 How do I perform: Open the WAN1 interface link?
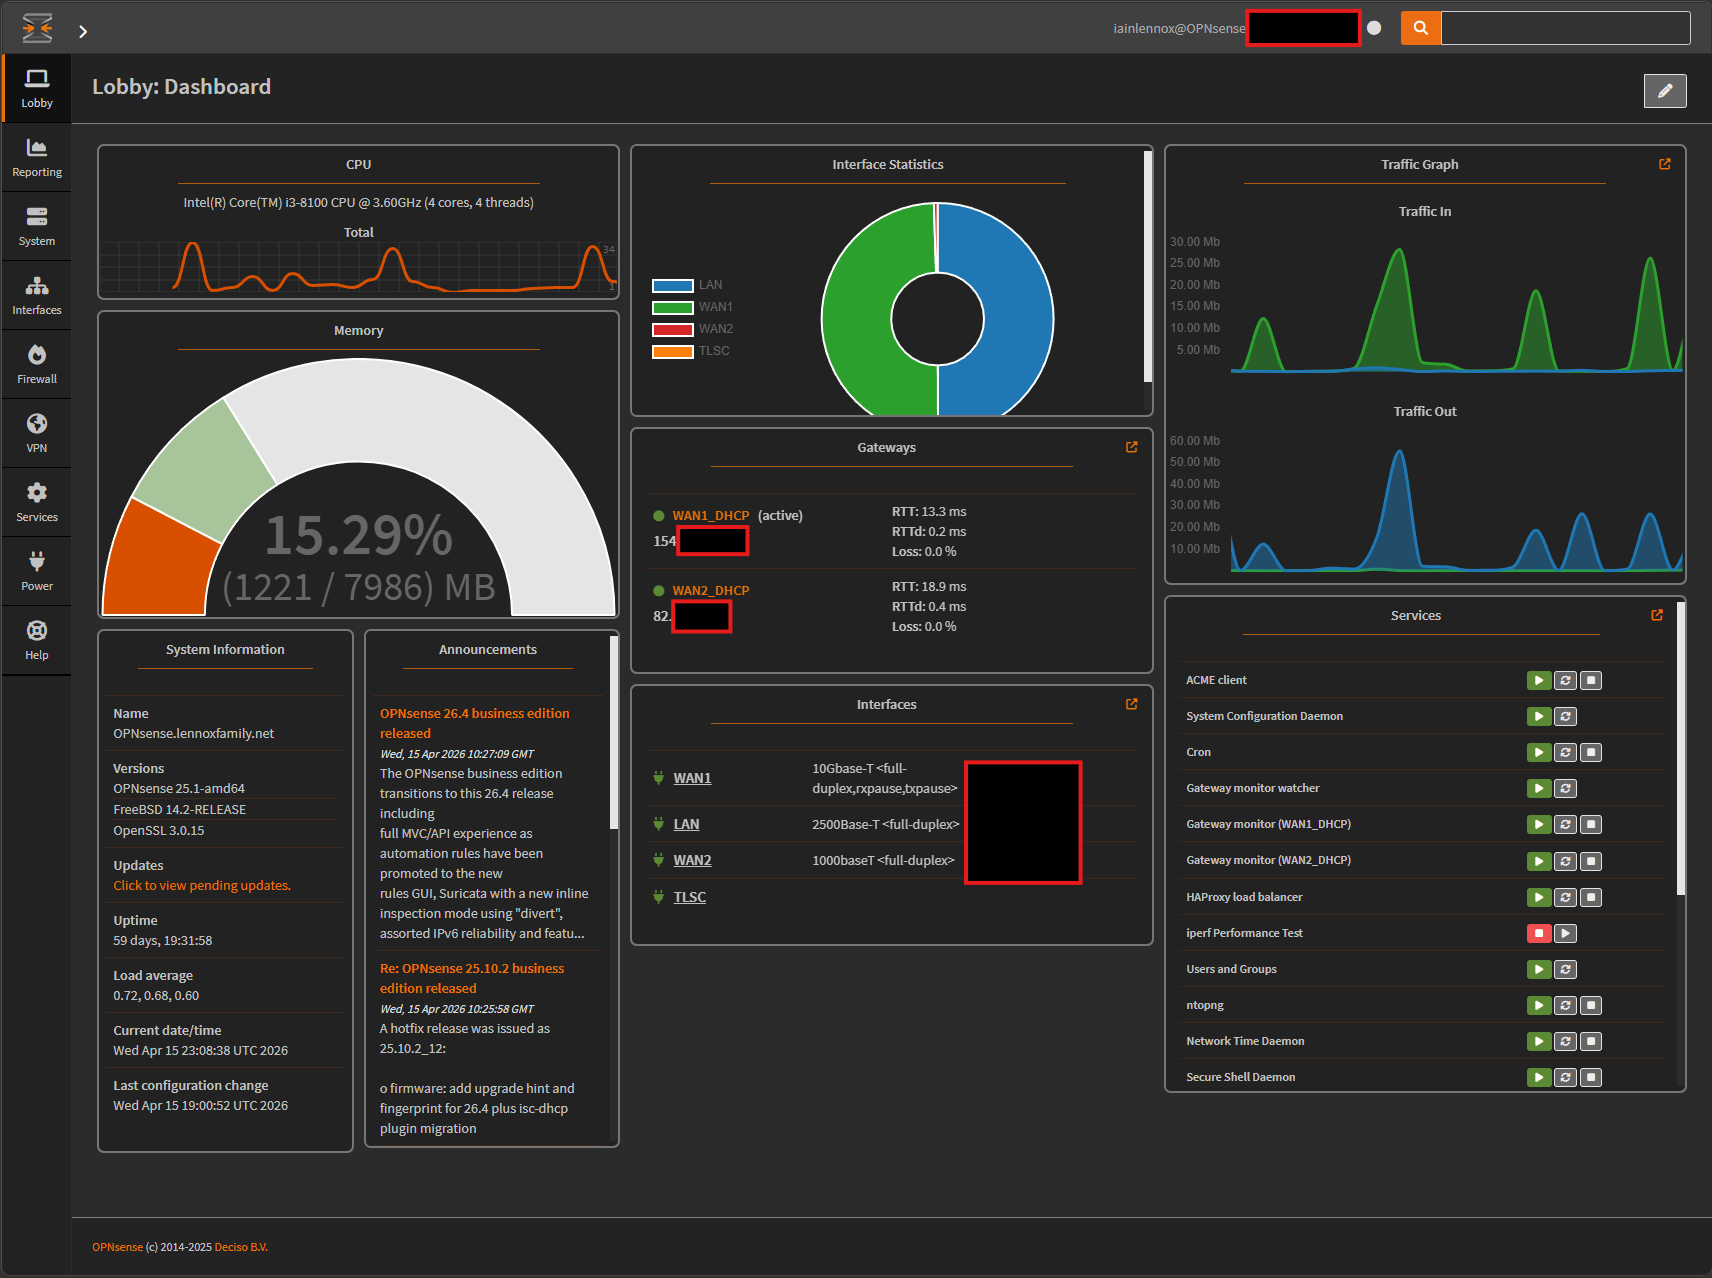tap(692, 778)
